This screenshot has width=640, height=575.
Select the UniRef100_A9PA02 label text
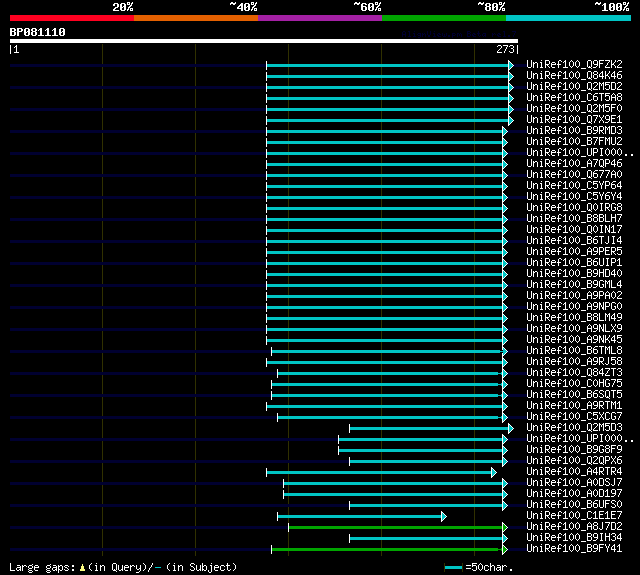pyautogui.click(x=574, y=296)
